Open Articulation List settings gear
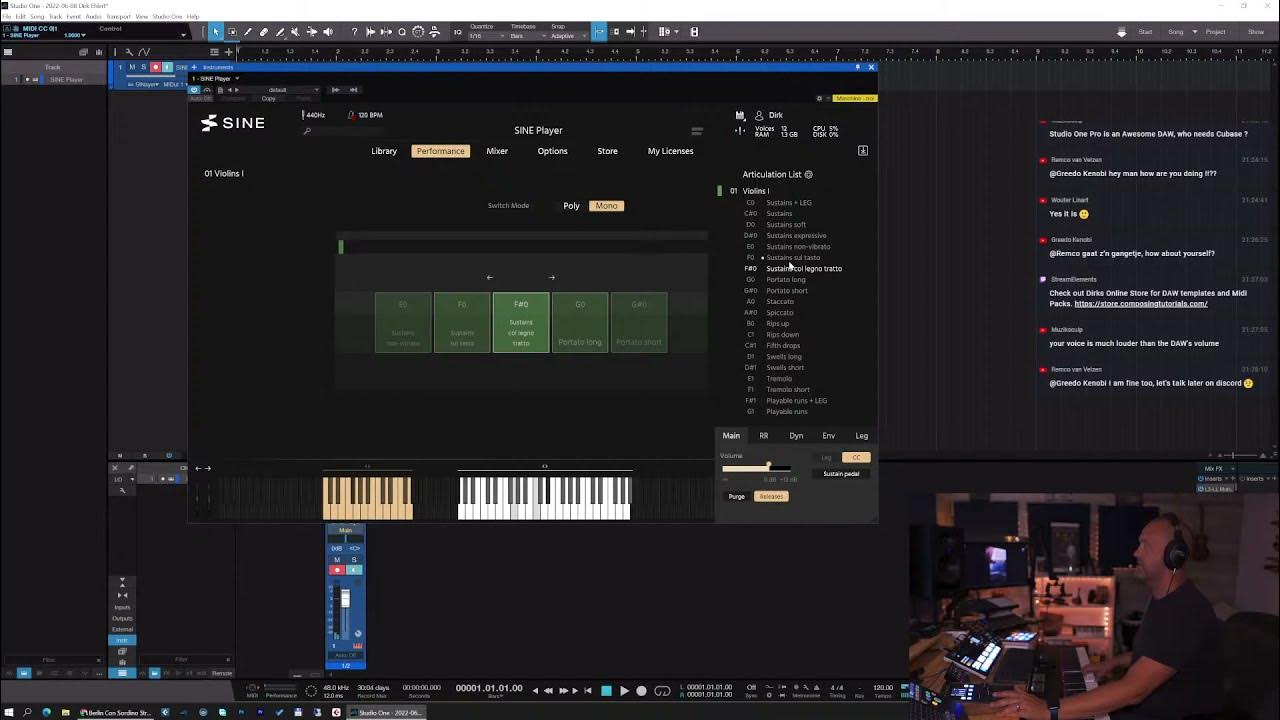 pyautogui.click(x=808, y=174)
